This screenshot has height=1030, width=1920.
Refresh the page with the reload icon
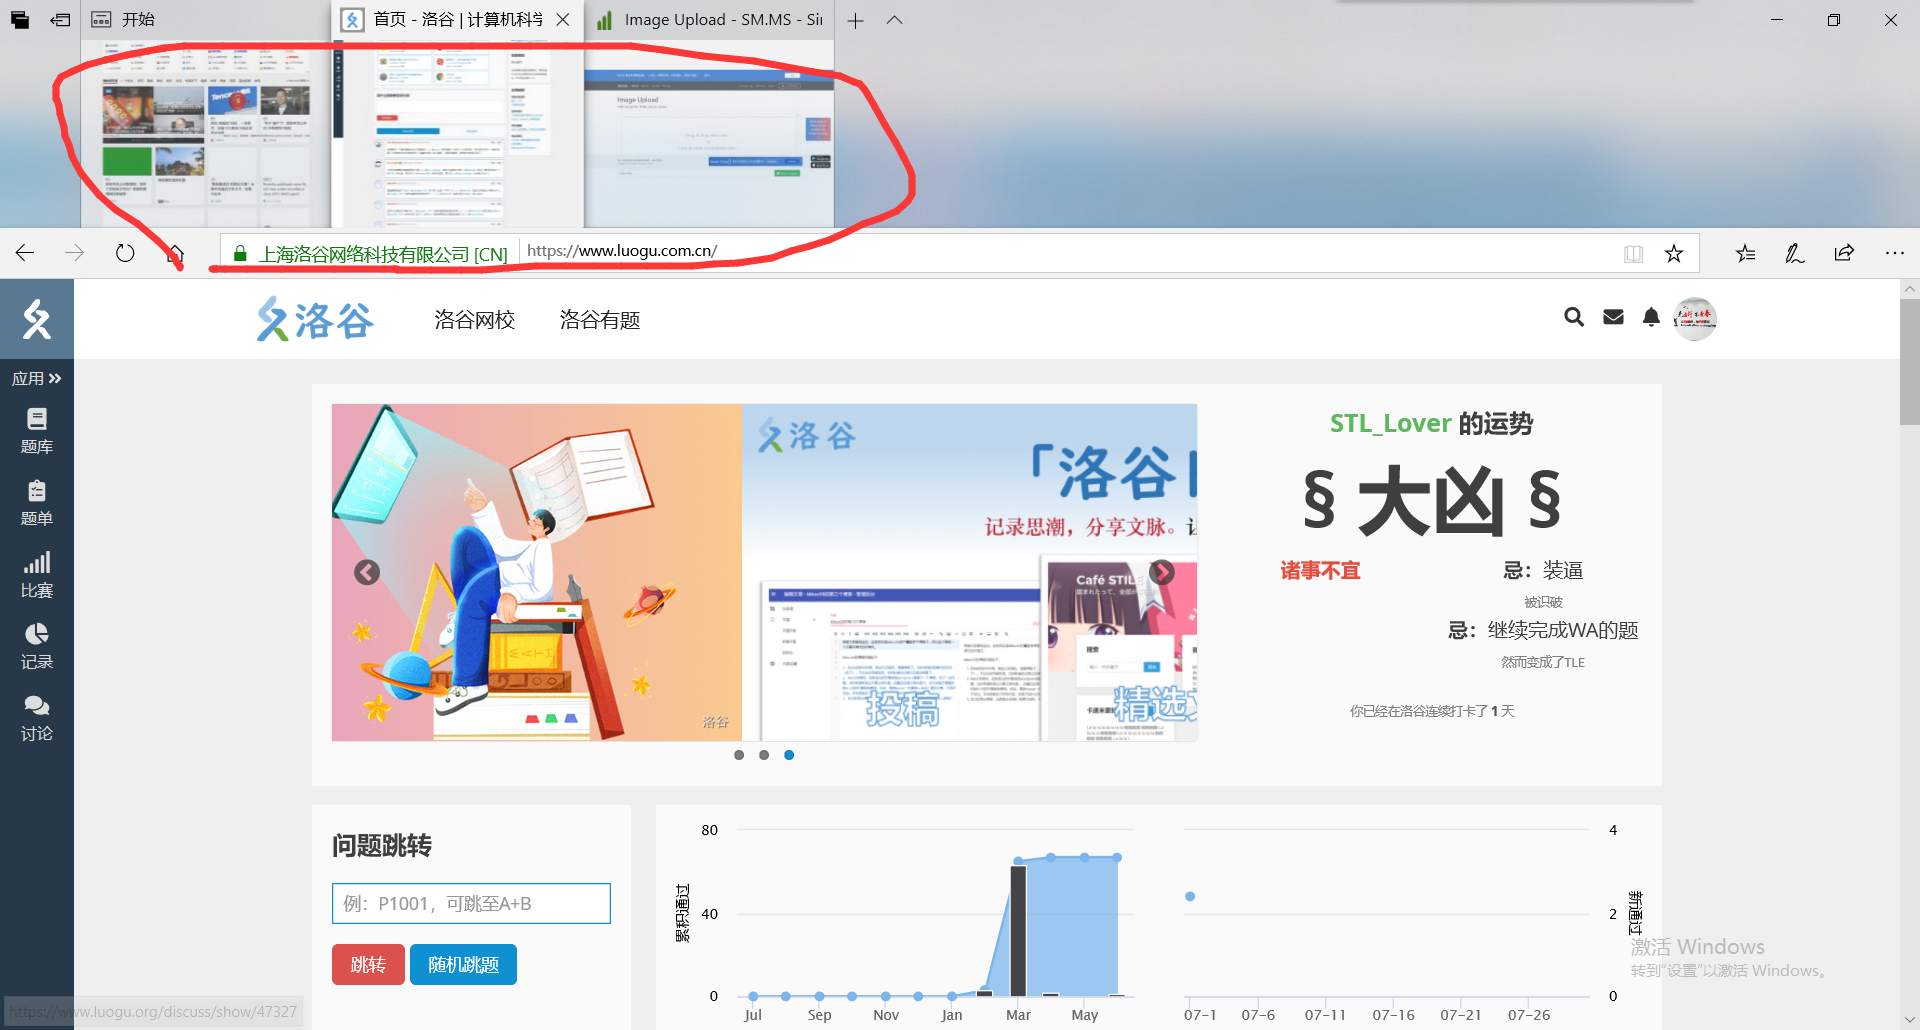coord(125,253)
